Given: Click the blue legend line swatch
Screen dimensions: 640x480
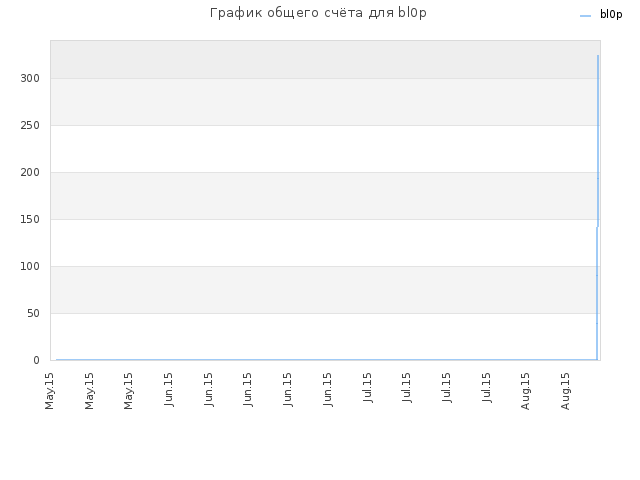Looking at the screenshot, I should [585, 16].
